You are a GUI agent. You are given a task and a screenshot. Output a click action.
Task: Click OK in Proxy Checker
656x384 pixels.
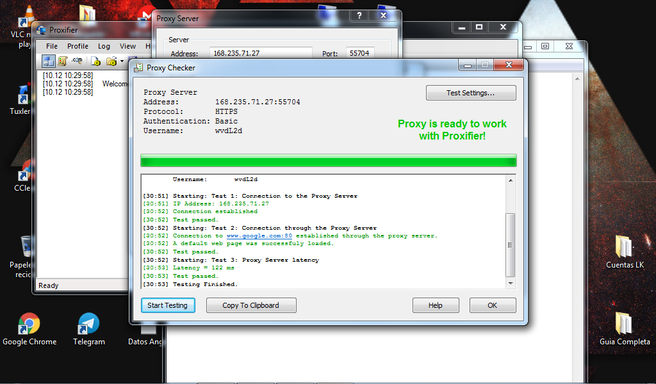pos(492,305)
